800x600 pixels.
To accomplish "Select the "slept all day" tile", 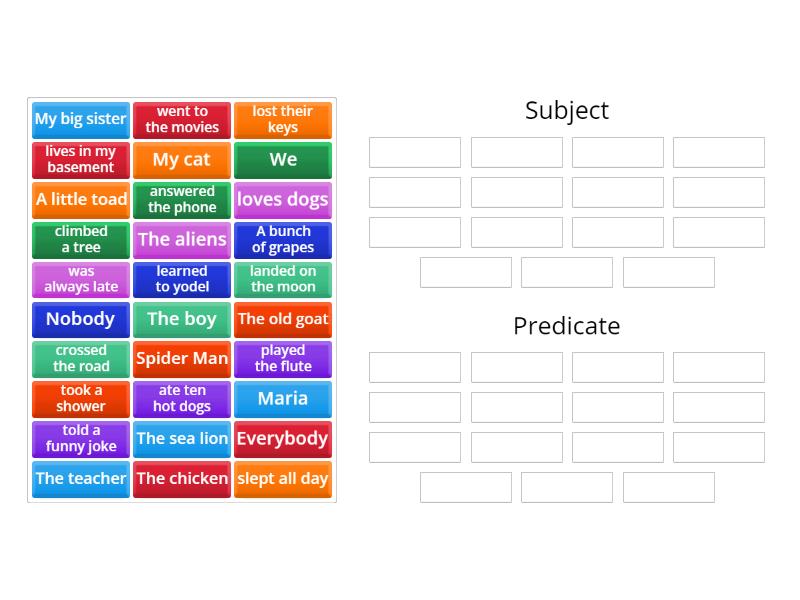I will point(283,479).
